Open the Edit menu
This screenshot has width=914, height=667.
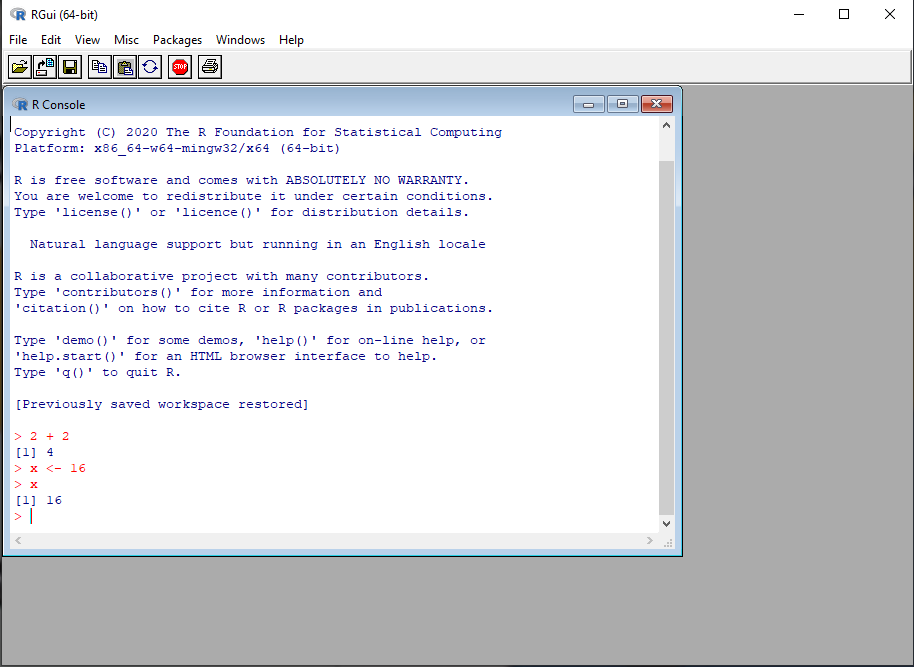click(51, 40)
